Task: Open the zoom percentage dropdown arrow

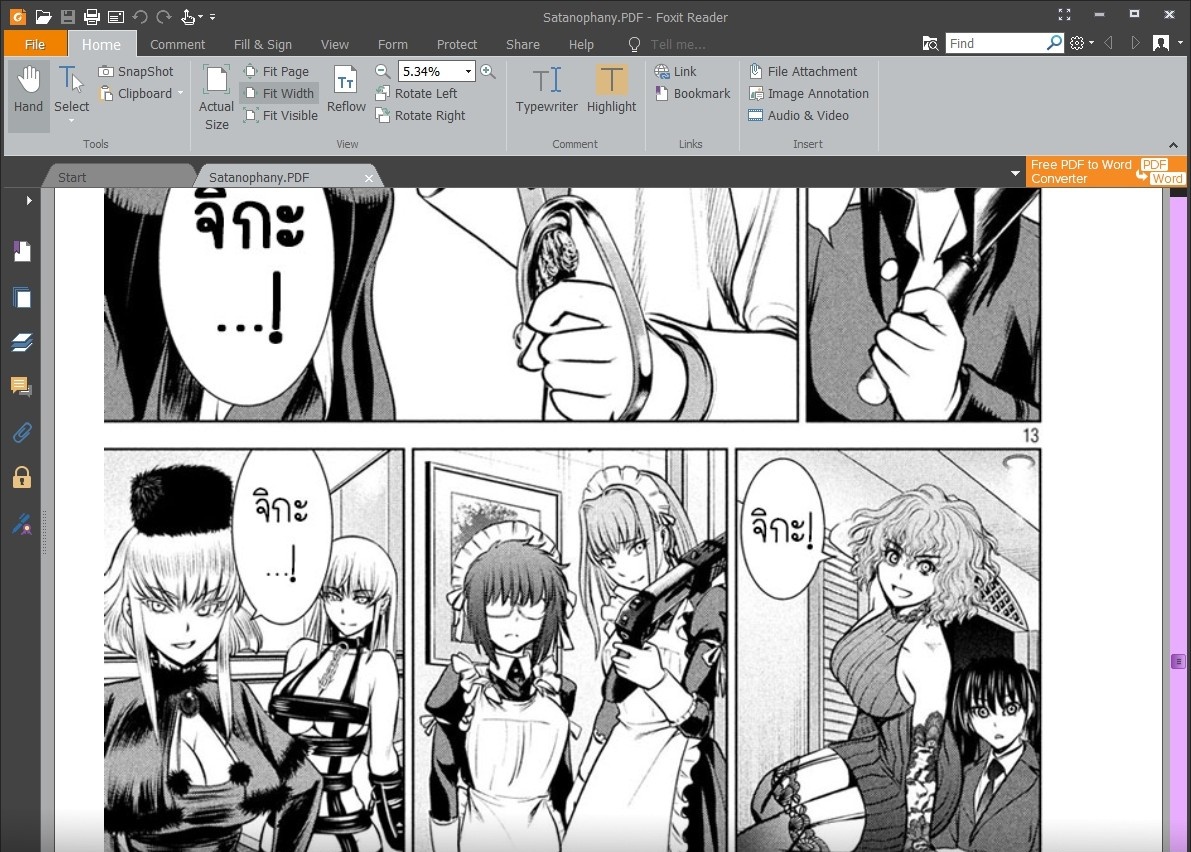Action: [x=468, y=71]
